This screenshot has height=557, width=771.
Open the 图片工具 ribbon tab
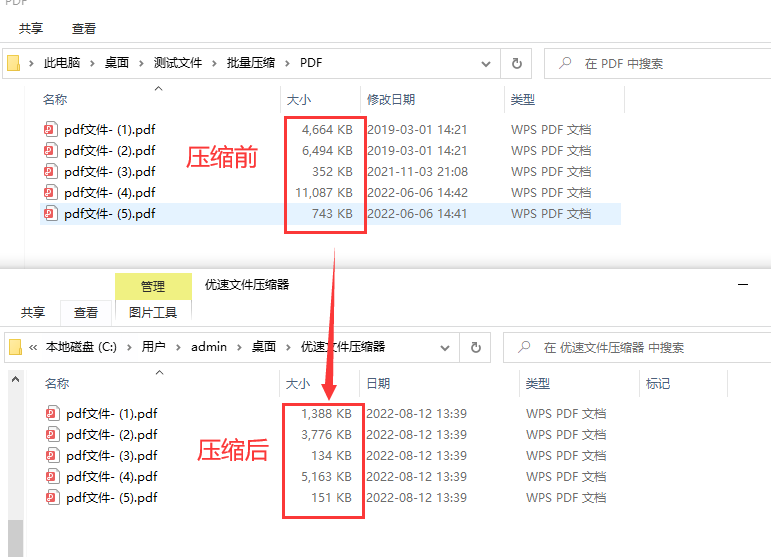pyautogui.click(x=153, y=313)
